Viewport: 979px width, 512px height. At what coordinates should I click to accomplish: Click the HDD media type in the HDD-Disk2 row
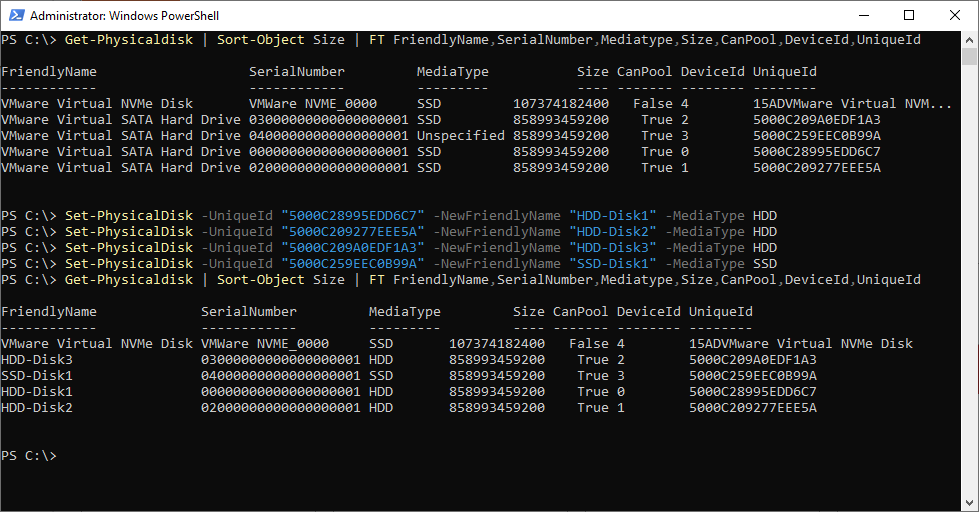tap(381, 408)
